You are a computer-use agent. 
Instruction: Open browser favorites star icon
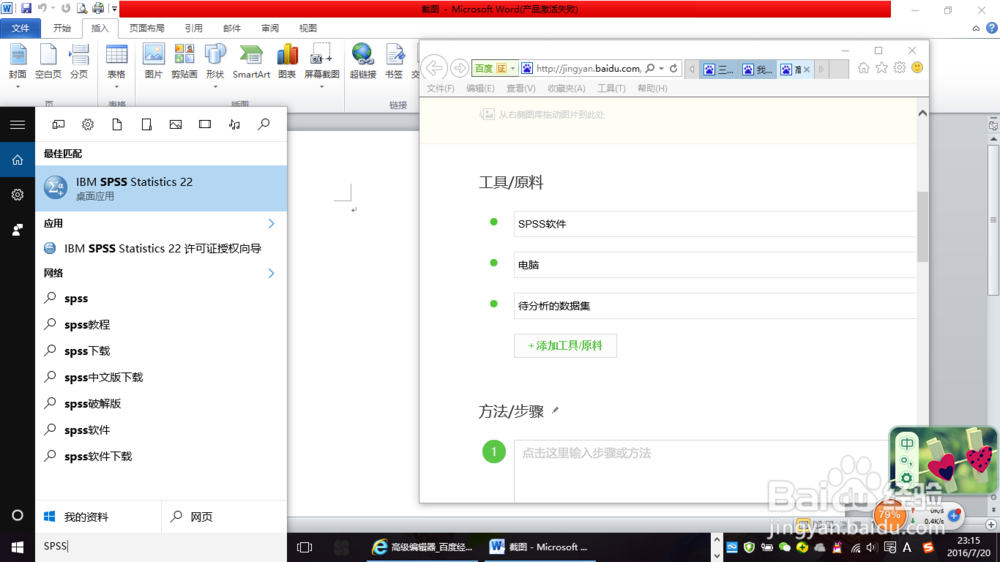point(881,68)
